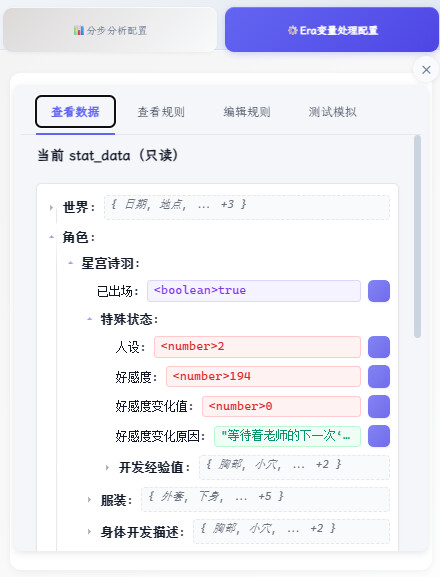This screenshot has width=440, height=577.
Task: Click purple square button beside 好感度变化值 field
Action: tap(379, 406)
